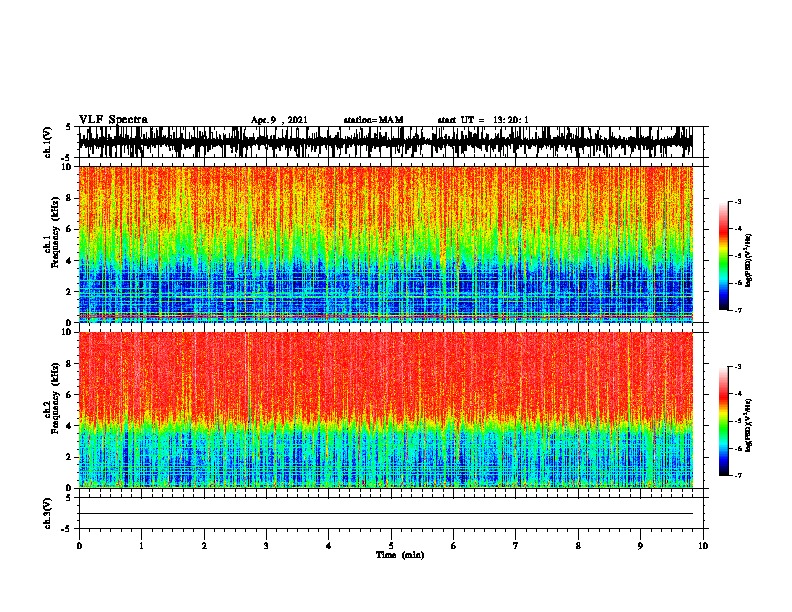Click the 3 minute tick label on time axis
This screenshot has width=792, height=612.
click(266, 546)
